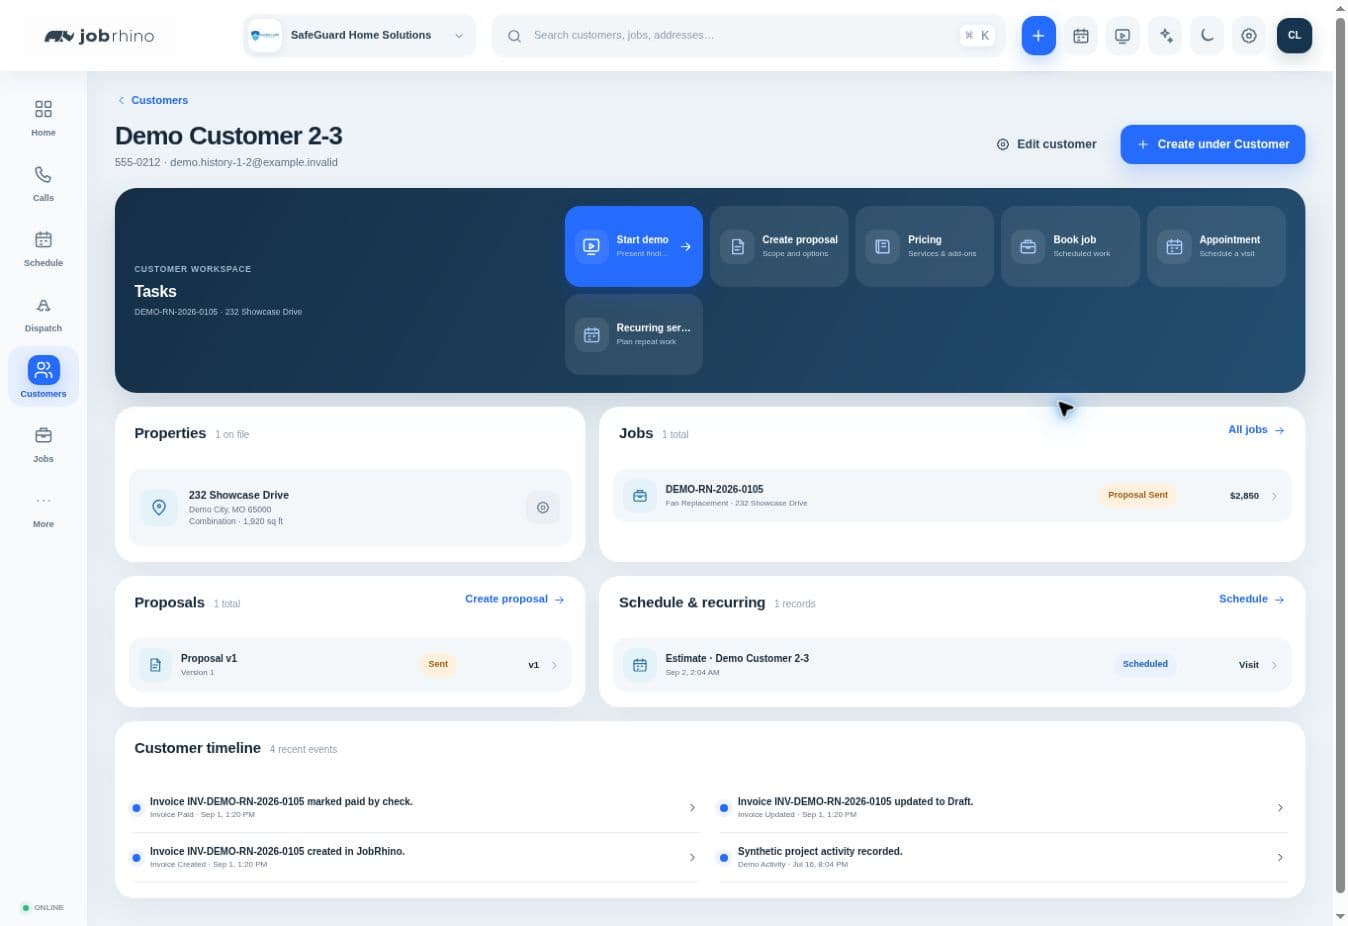
Task: Click the ONLINE status indicator
Action: [42, 908]
